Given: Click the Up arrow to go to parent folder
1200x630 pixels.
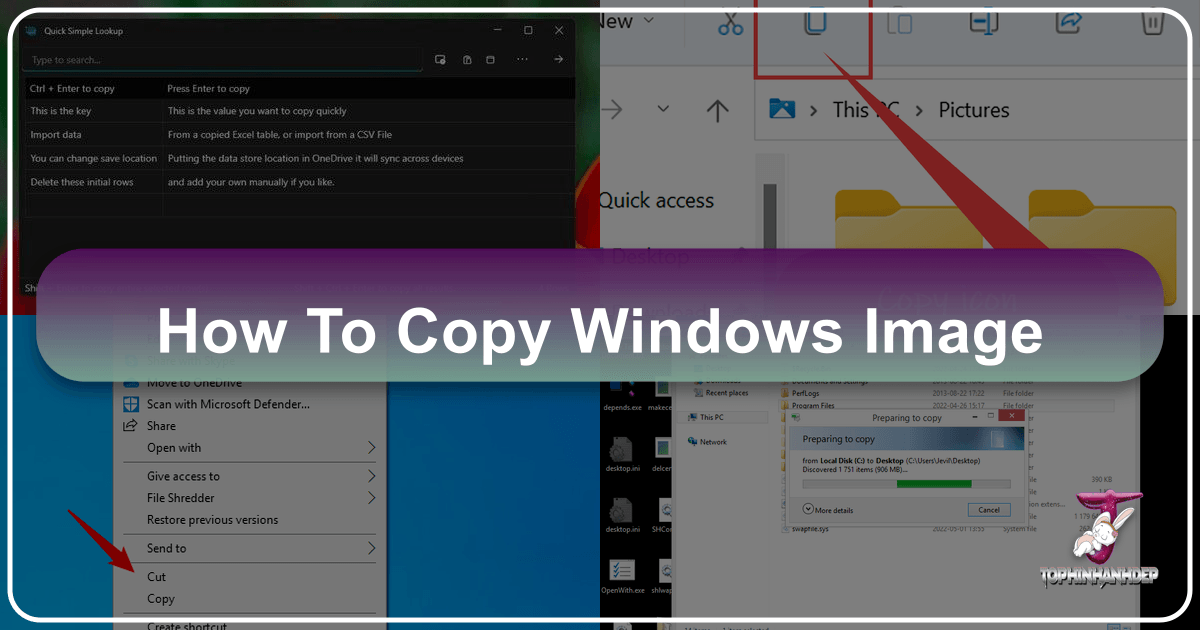Looking at the screenshot, I should (x=718, y=110).
